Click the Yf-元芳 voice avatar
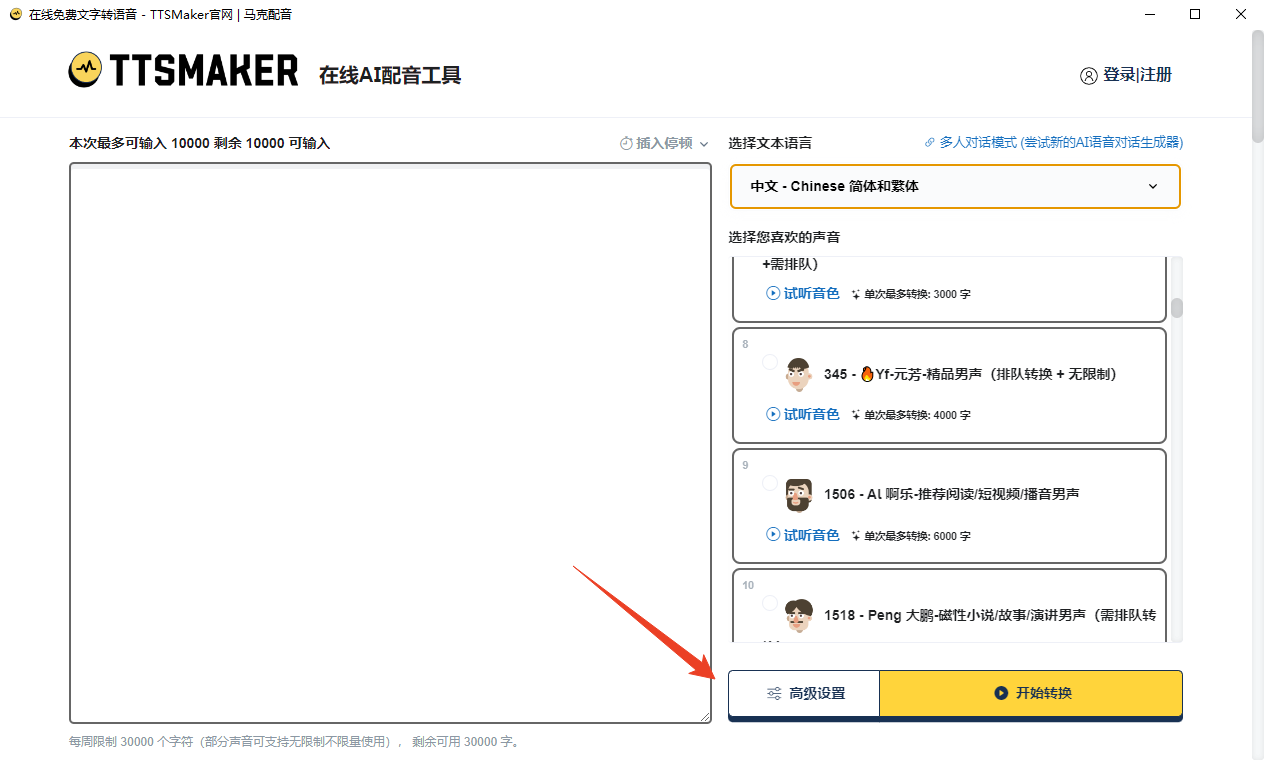The width and height of the screenshot is (1264, 760). pyautogui.click(x=798, y=374)
